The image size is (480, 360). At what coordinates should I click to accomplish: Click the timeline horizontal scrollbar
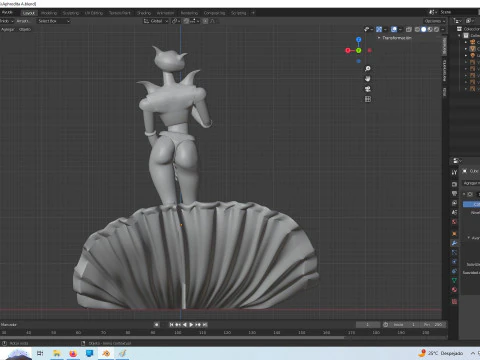(x=172, y=338)
